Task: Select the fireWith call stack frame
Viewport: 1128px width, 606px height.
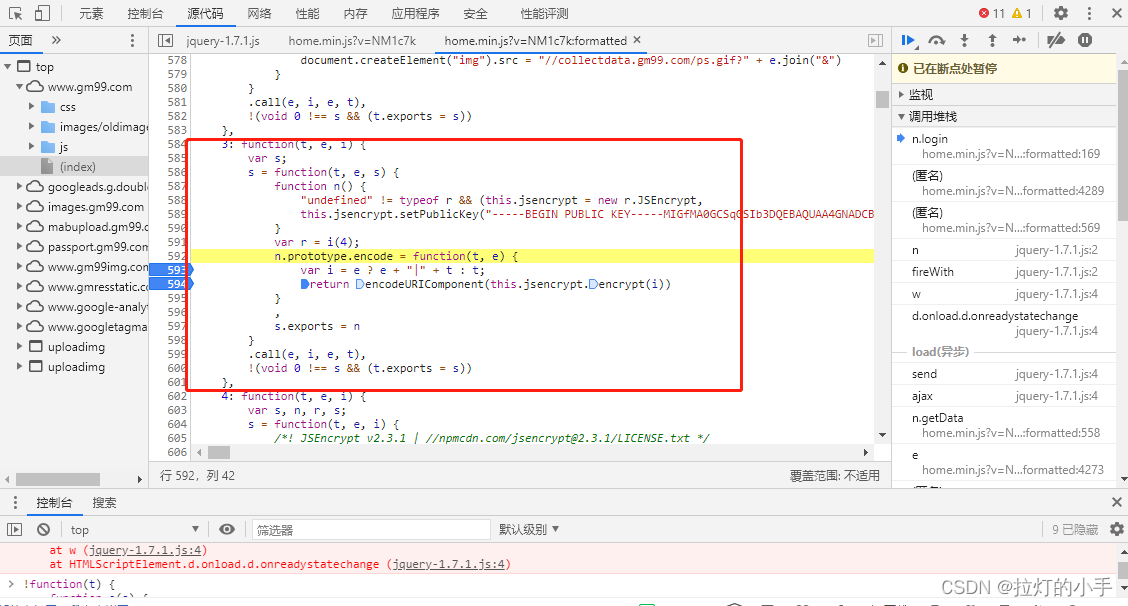Action: pyautogui.click(x=1005, y=272)
